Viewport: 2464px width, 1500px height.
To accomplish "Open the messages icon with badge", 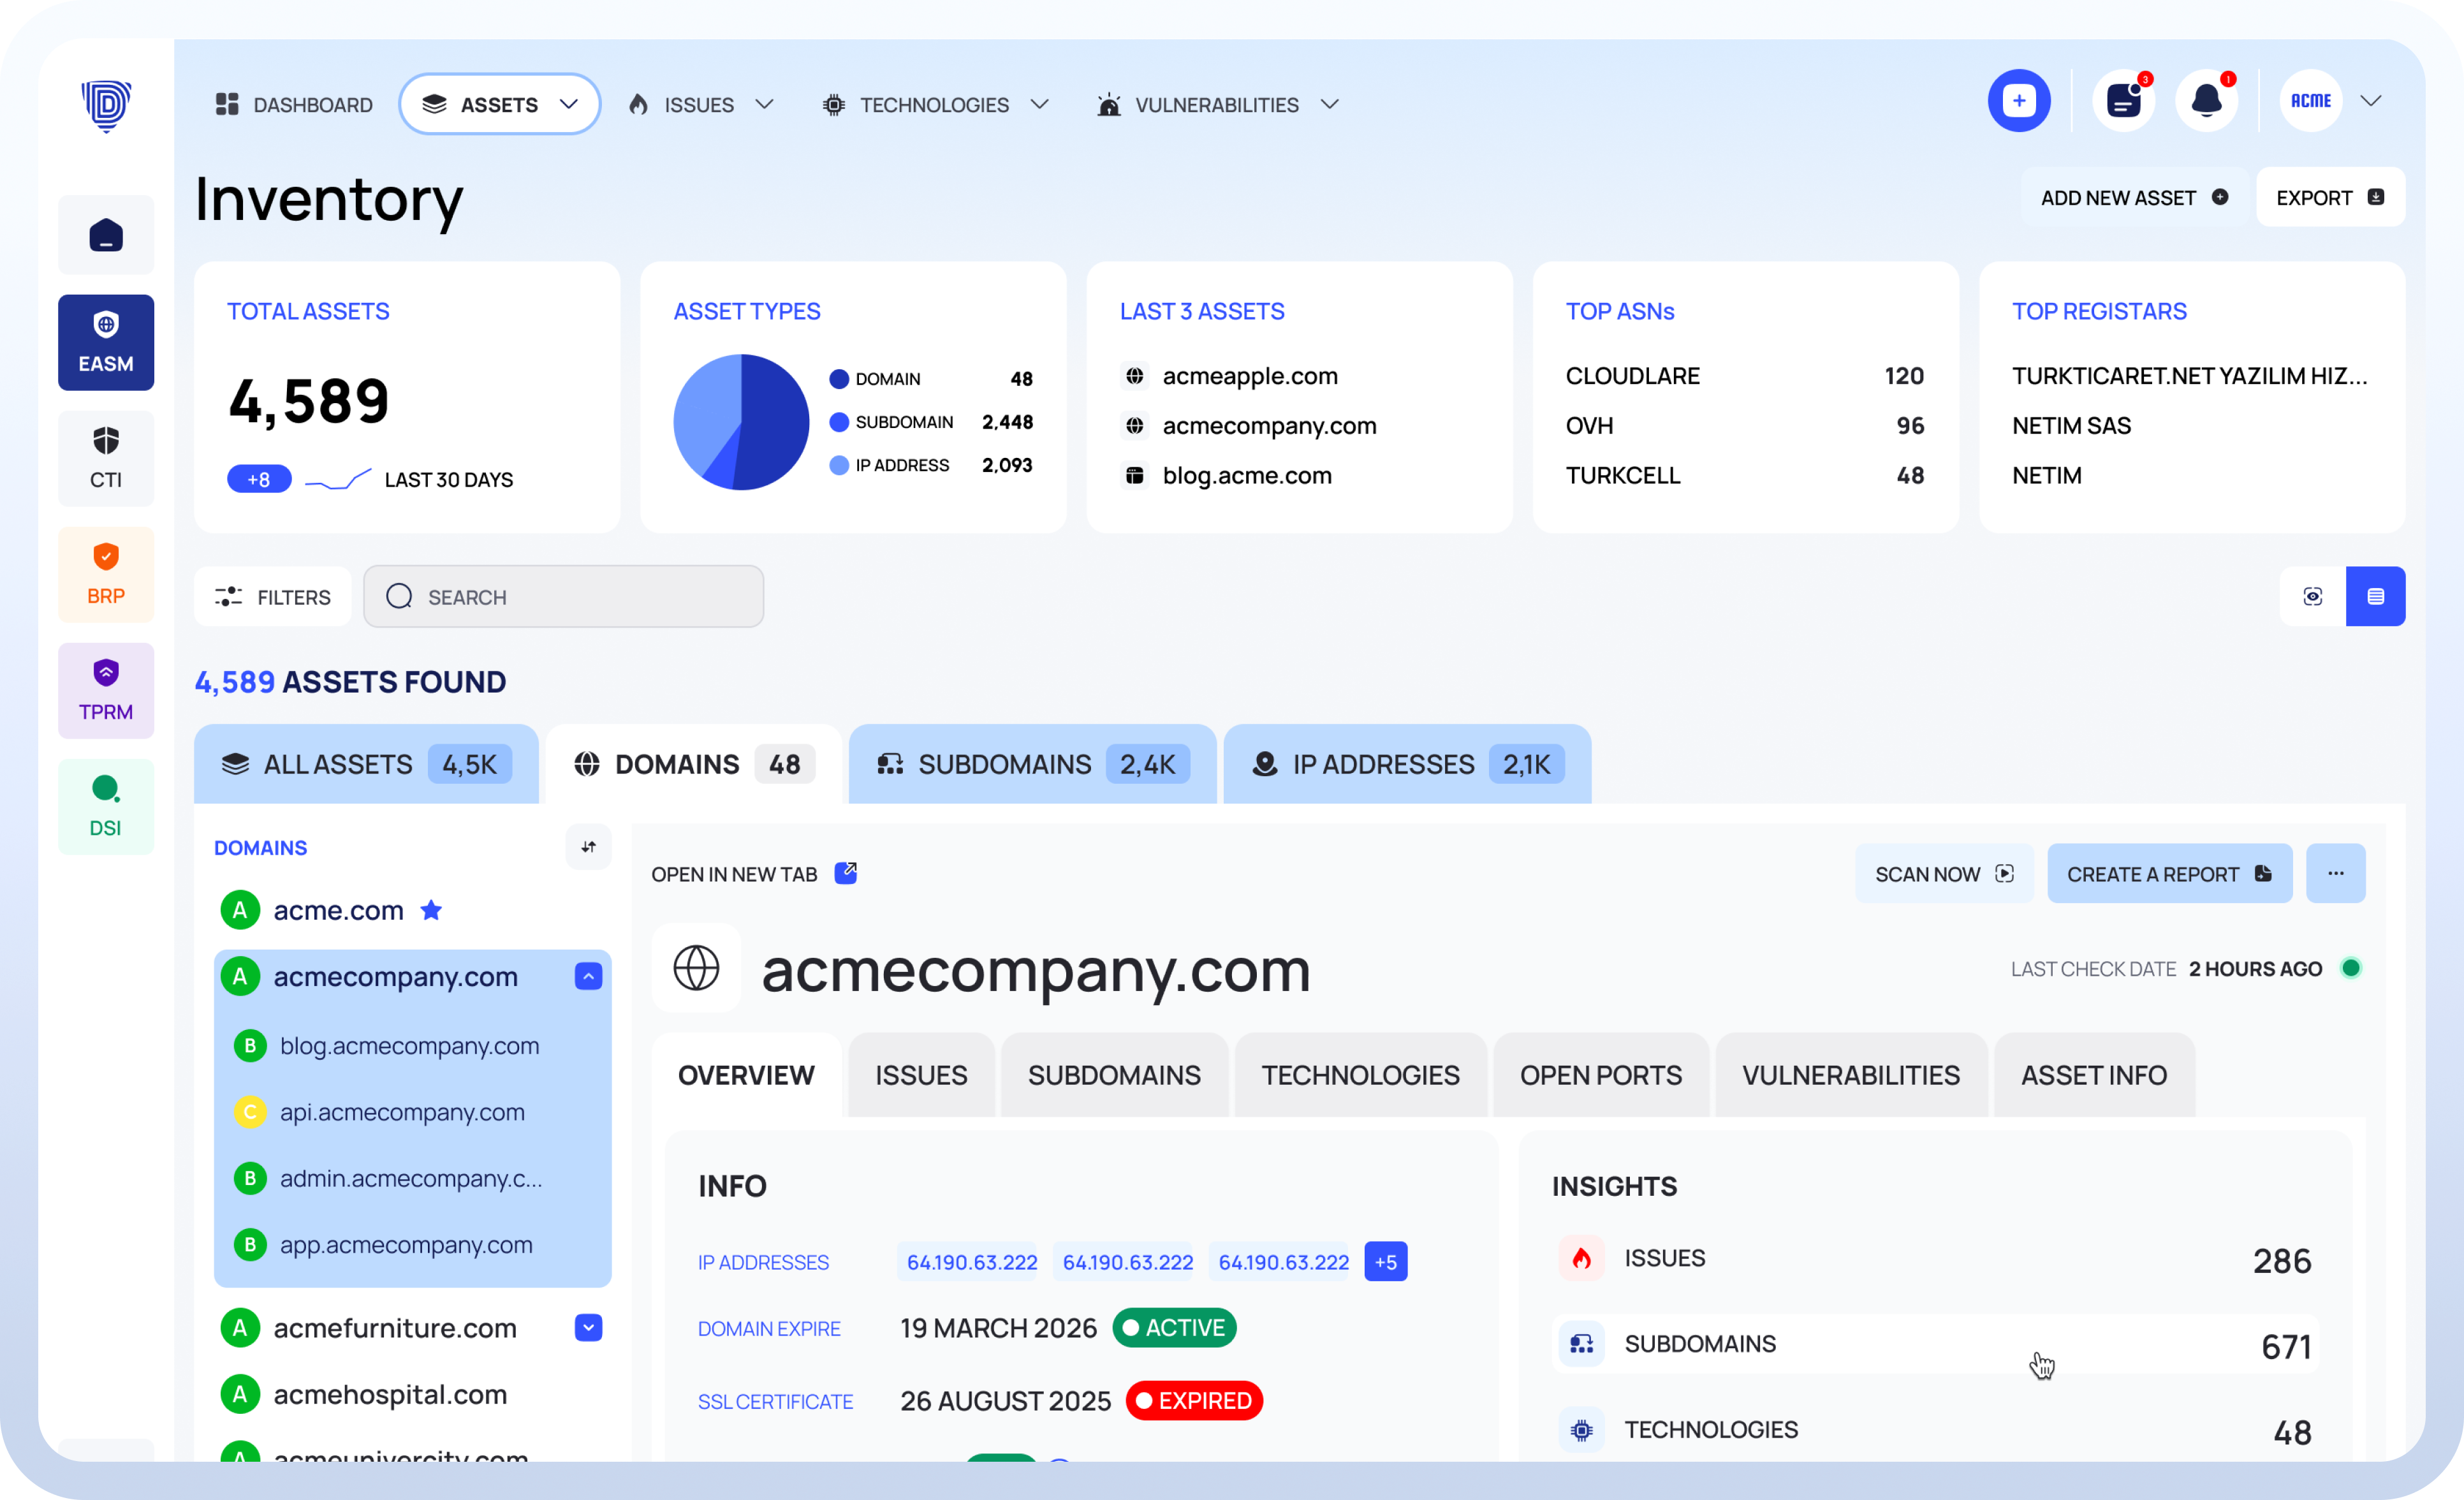I will point(2123,101).
